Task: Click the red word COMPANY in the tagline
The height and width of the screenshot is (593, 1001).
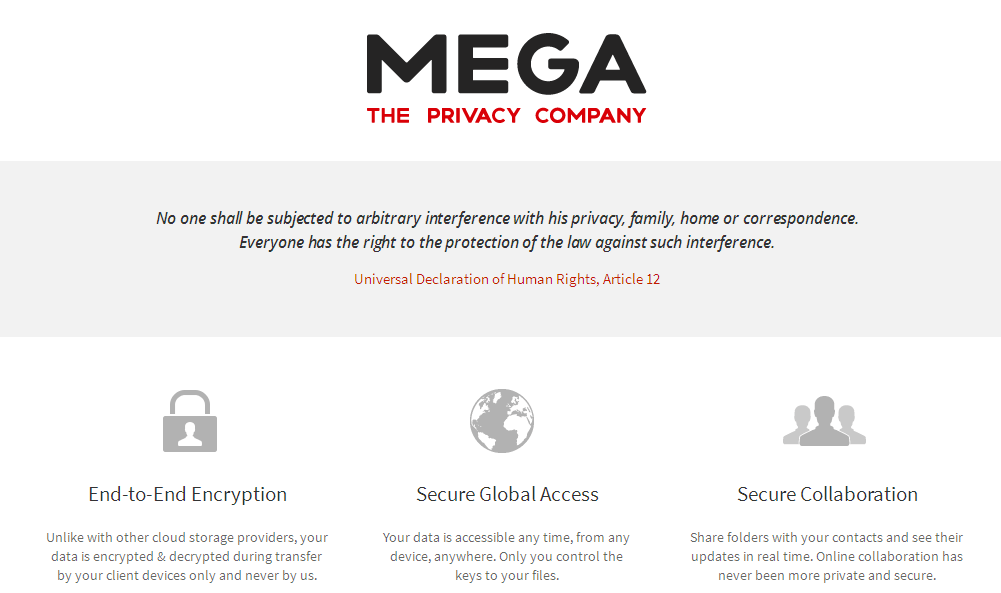Action: point(590,116)
